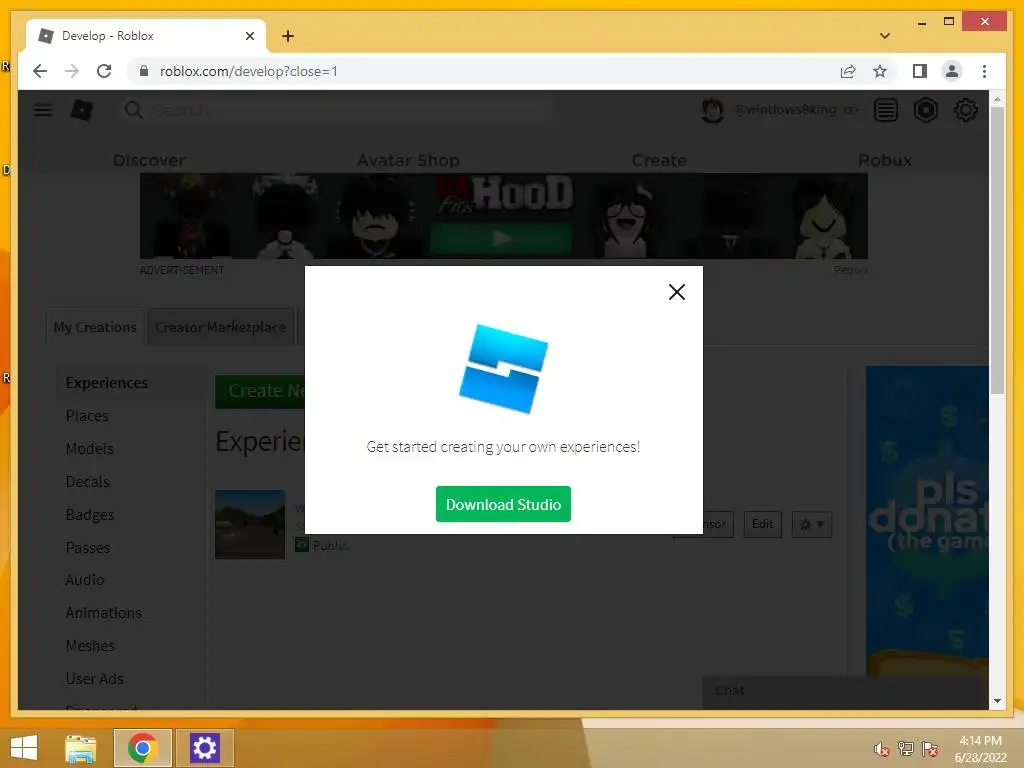Viewport: 1024px width, 768px height.
Task: Select Animations in the sidebar
Action: click(103, 613)
